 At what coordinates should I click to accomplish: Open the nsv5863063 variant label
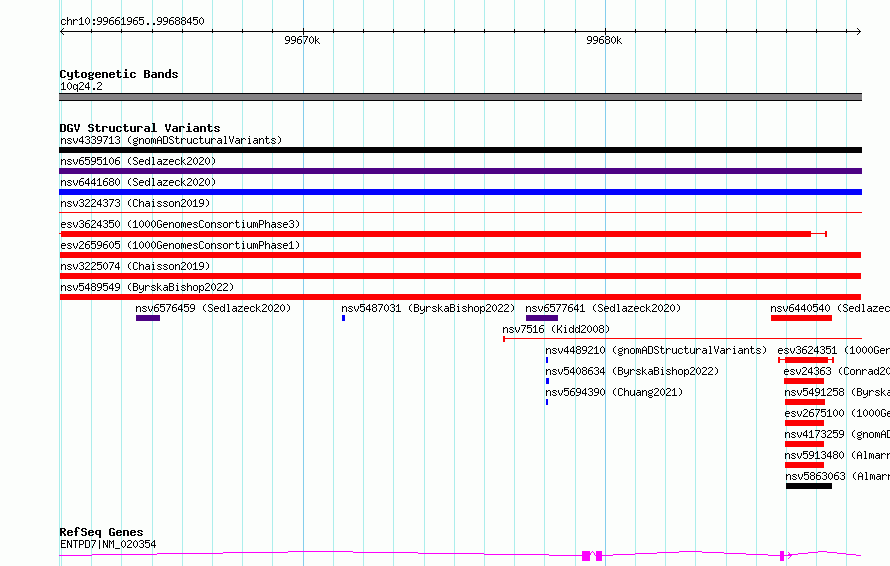point(838,476)
